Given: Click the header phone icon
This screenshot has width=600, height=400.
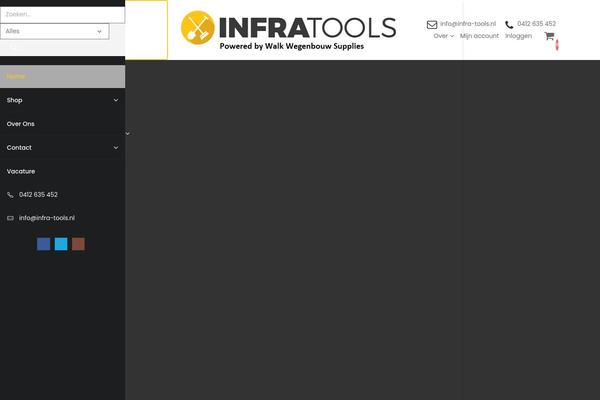Looking at the screenshot, I should 509,24.
